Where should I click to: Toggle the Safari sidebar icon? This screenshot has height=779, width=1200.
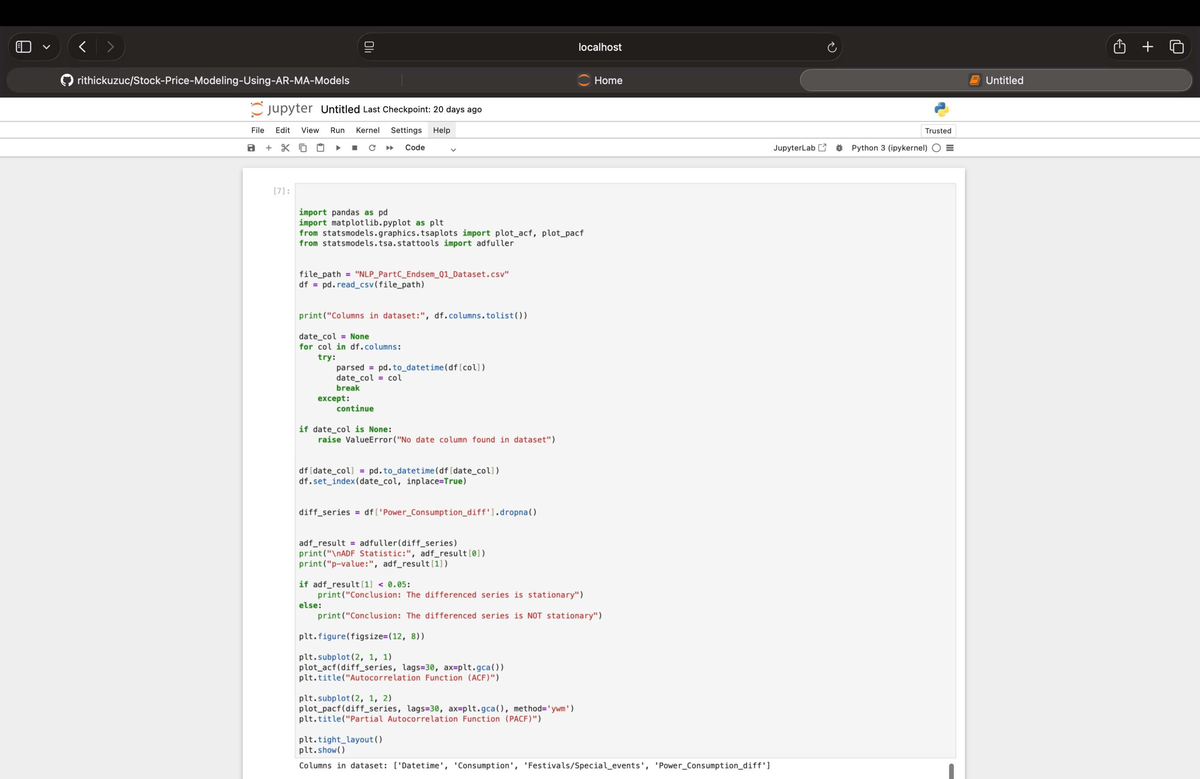pyautogui.click(x=23, y=47)
